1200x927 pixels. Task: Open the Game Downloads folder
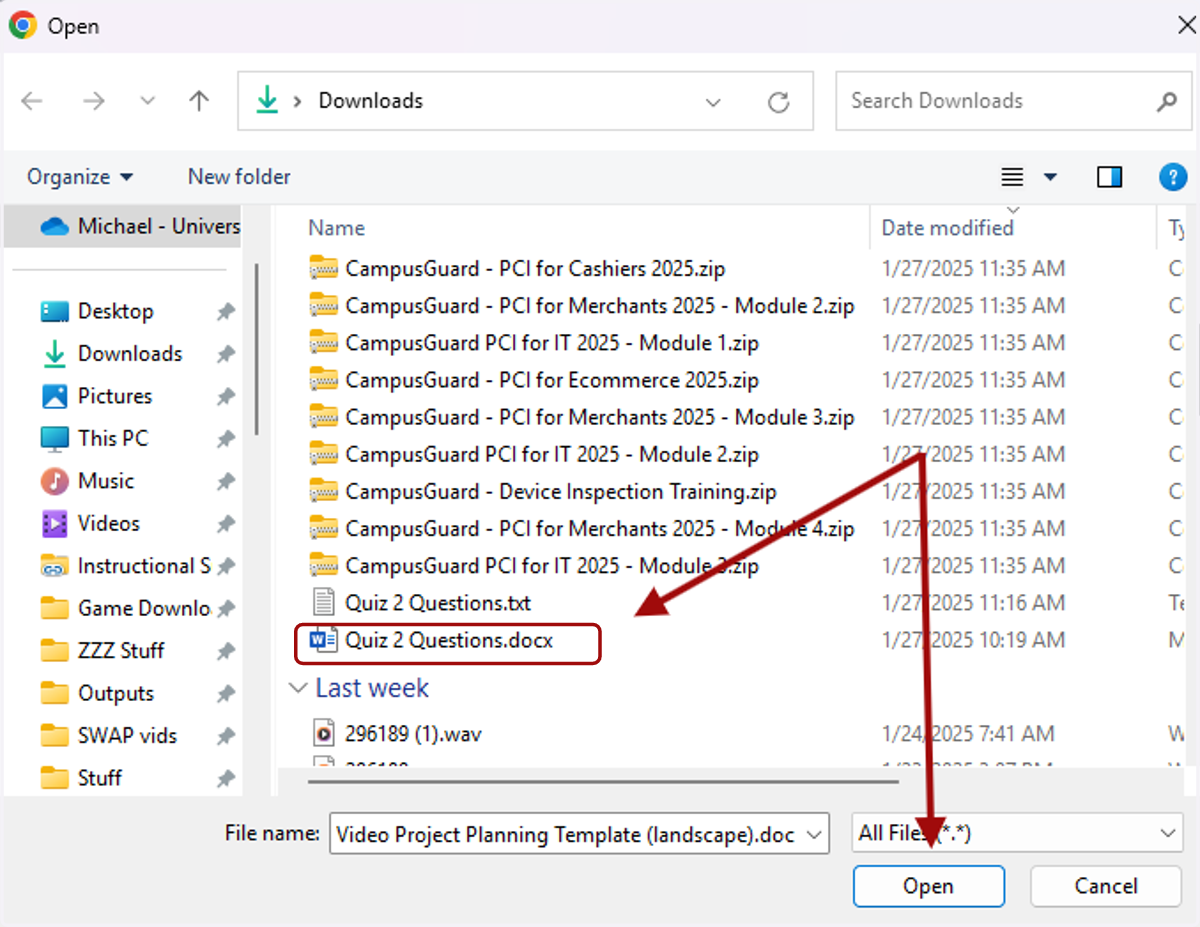pos(143,608)
